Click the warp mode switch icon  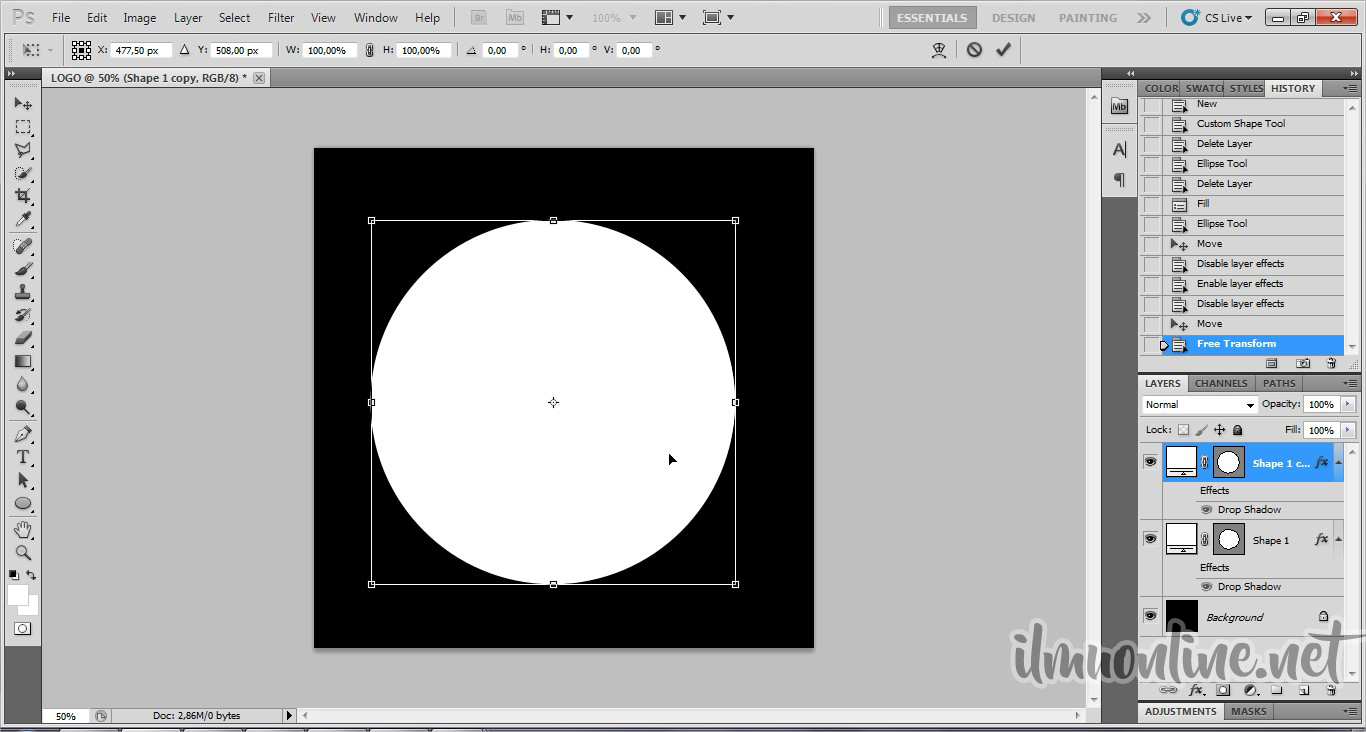pyautogui.click(x=938, y=50)
